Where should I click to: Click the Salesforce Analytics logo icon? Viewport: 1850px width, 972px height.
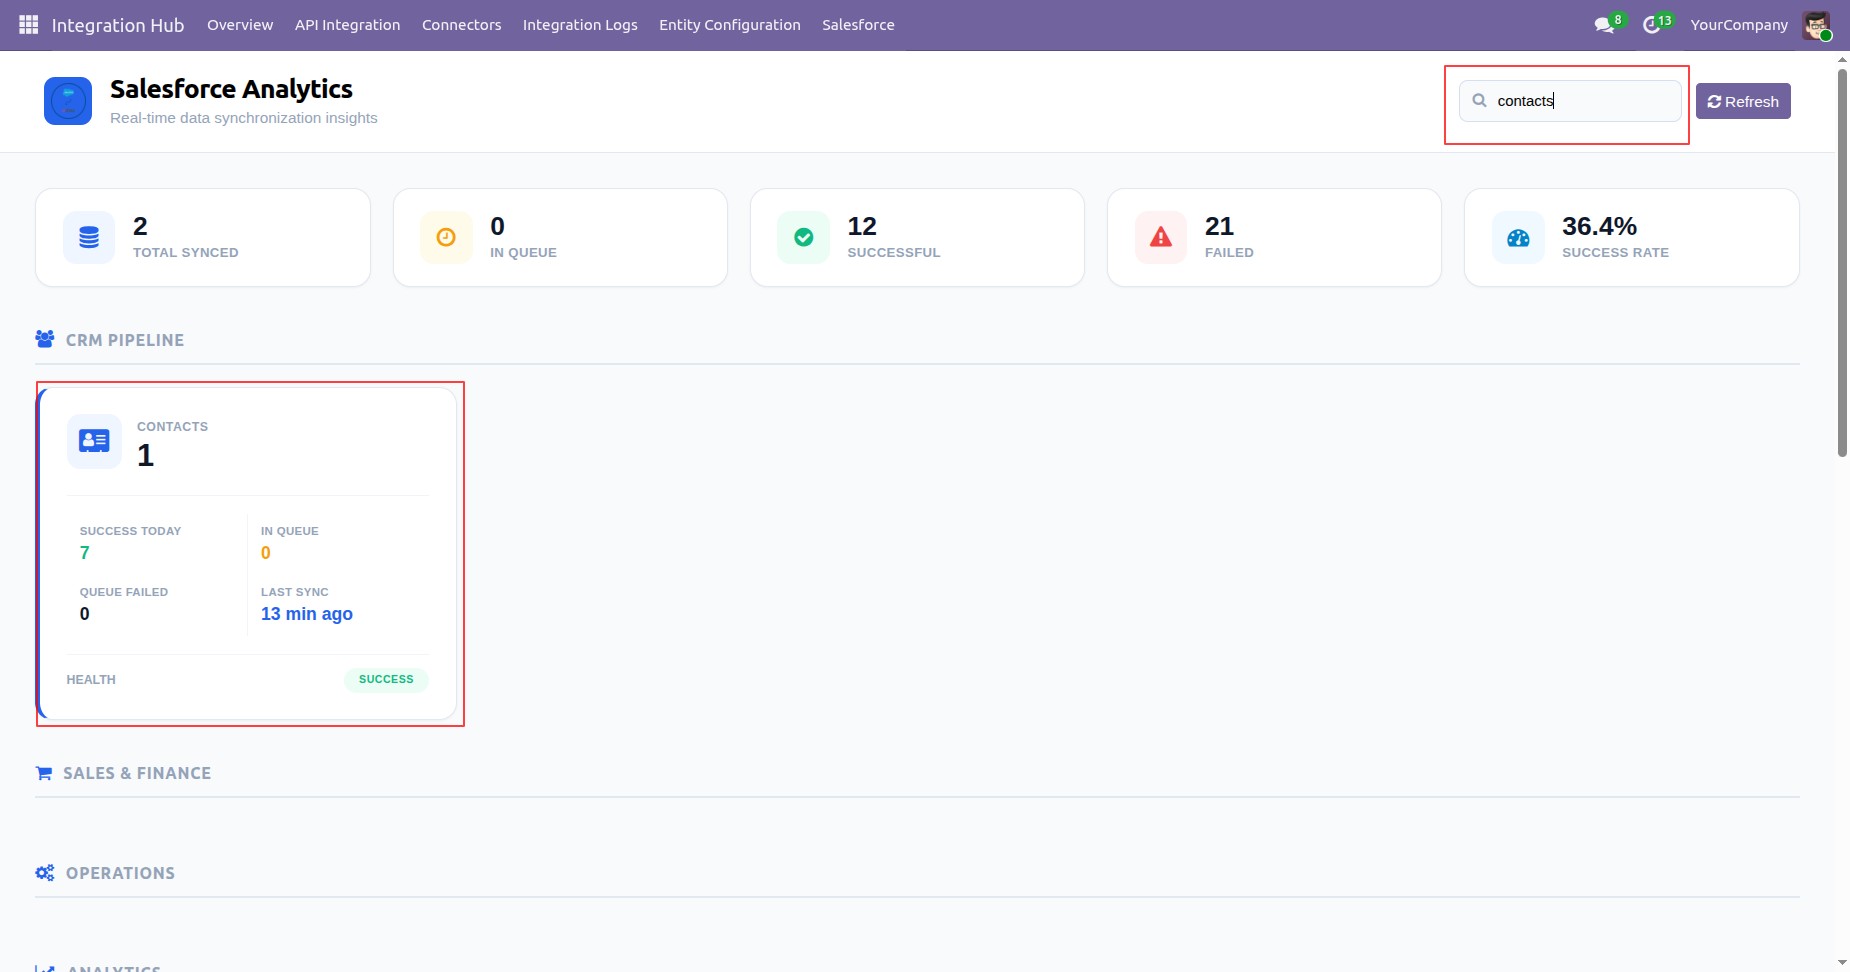click(x=68, y=101)
